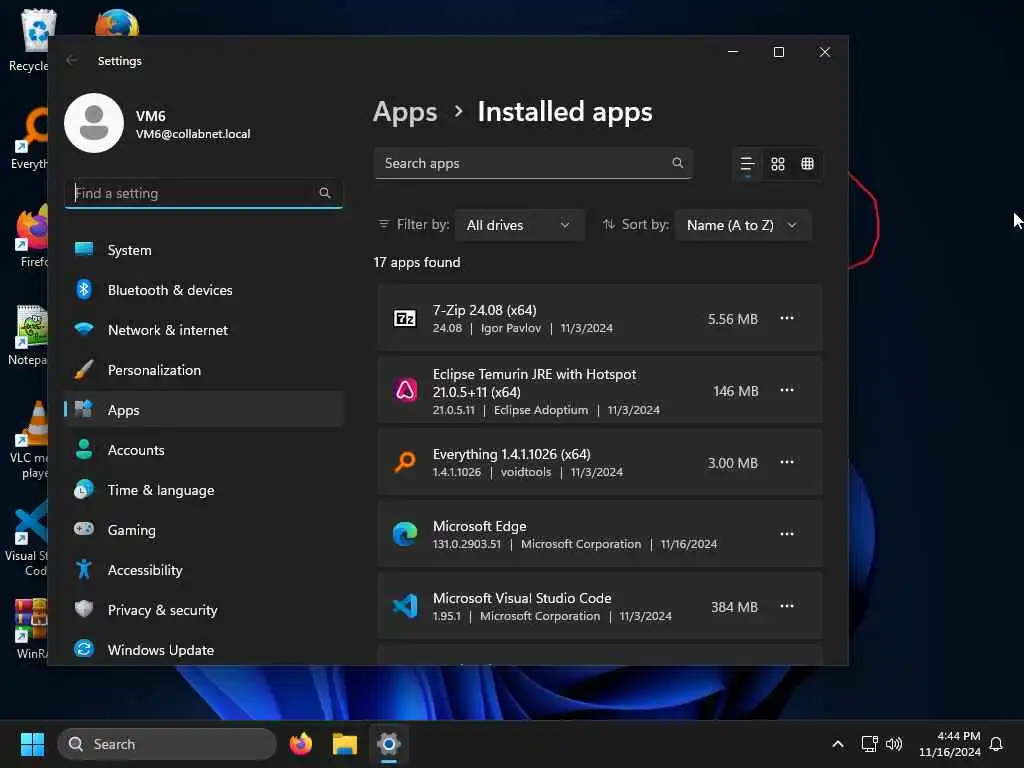This screenshot has height=768, width=1024.
Task: Open Bluetooth & devices settings
Action: click(x=204, y=290)
